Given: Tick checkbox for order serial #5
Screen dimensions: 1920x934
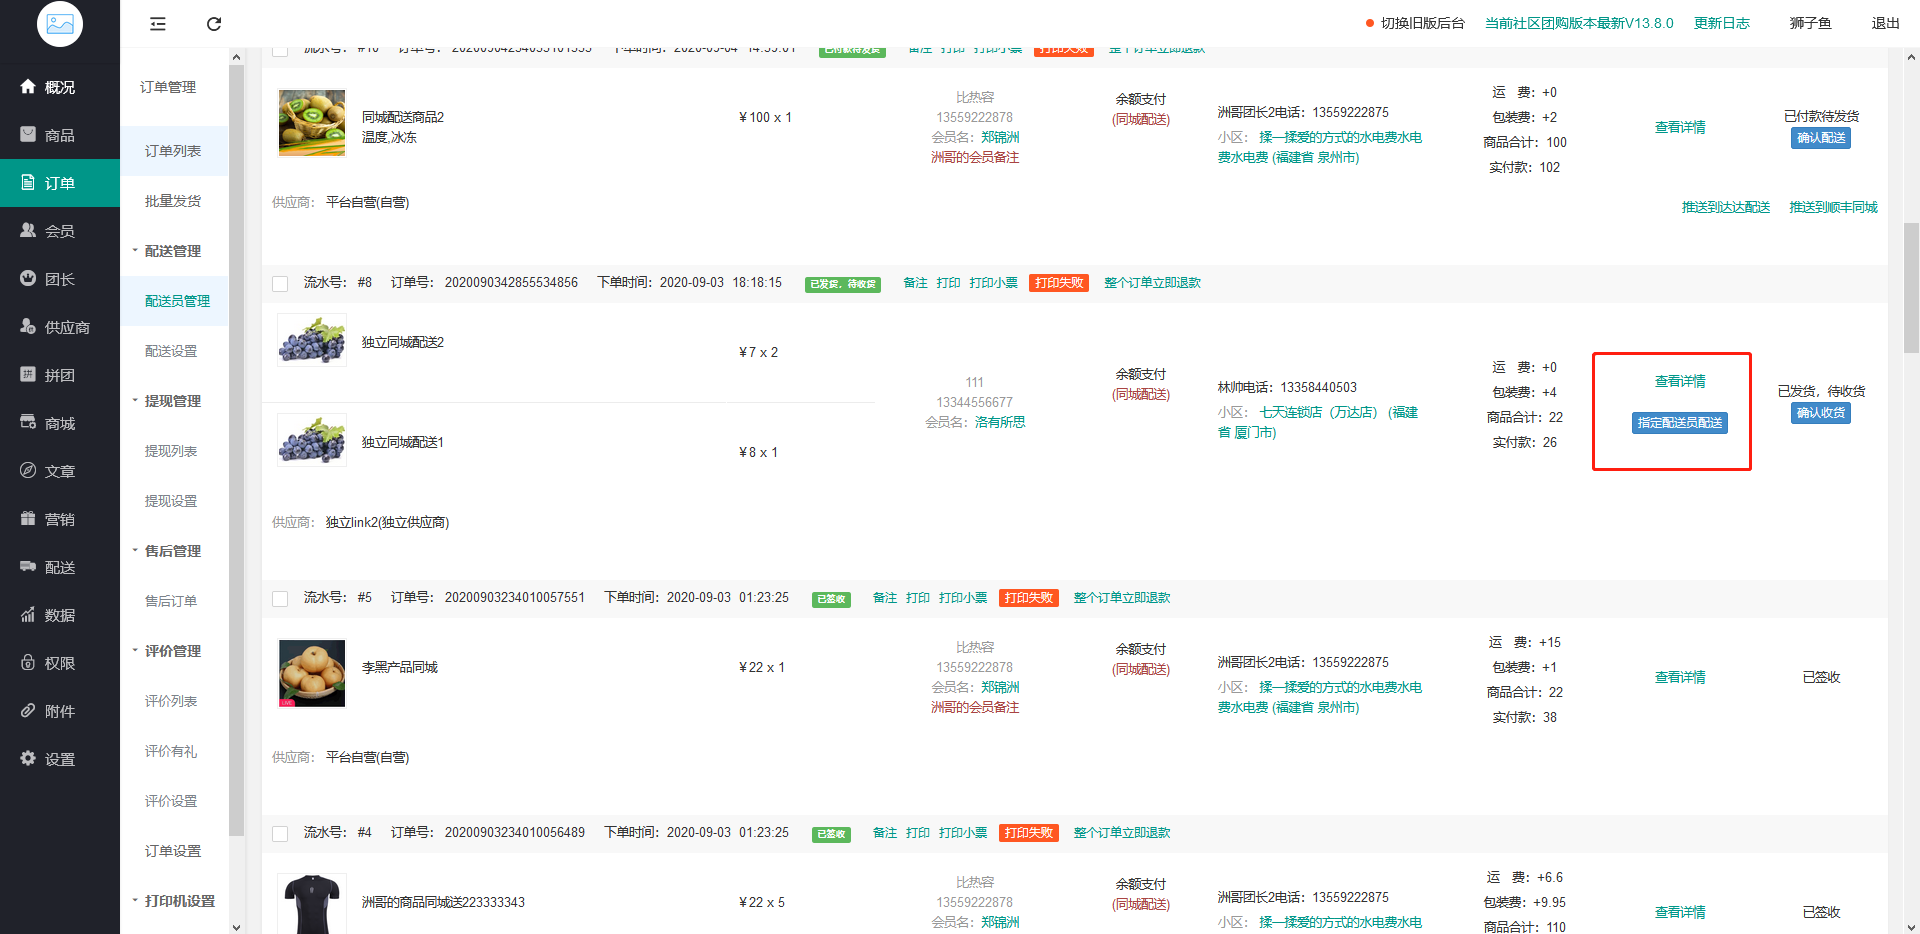Looking at the screenshot, I should coord(280,599).
